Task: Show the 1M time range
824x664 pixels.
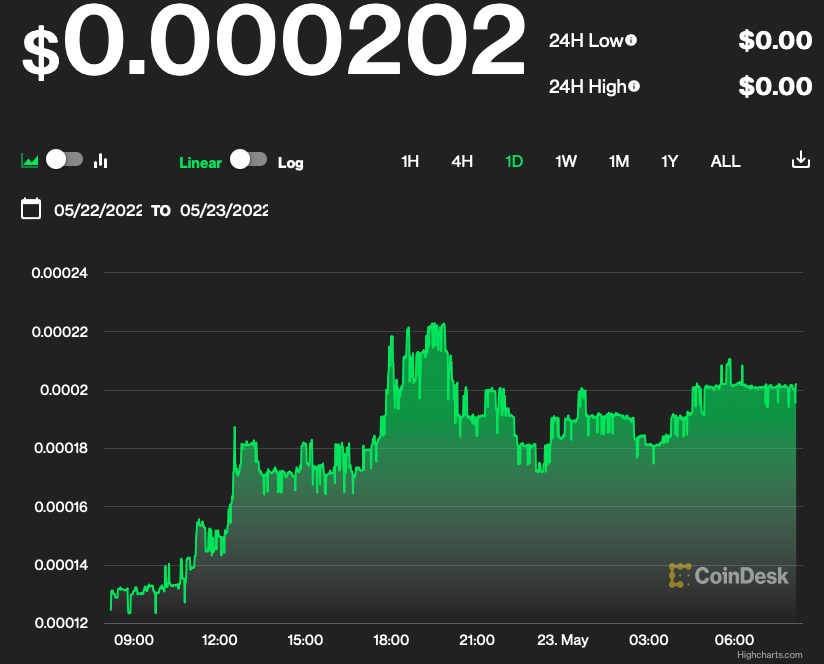Action: (619, 161)
